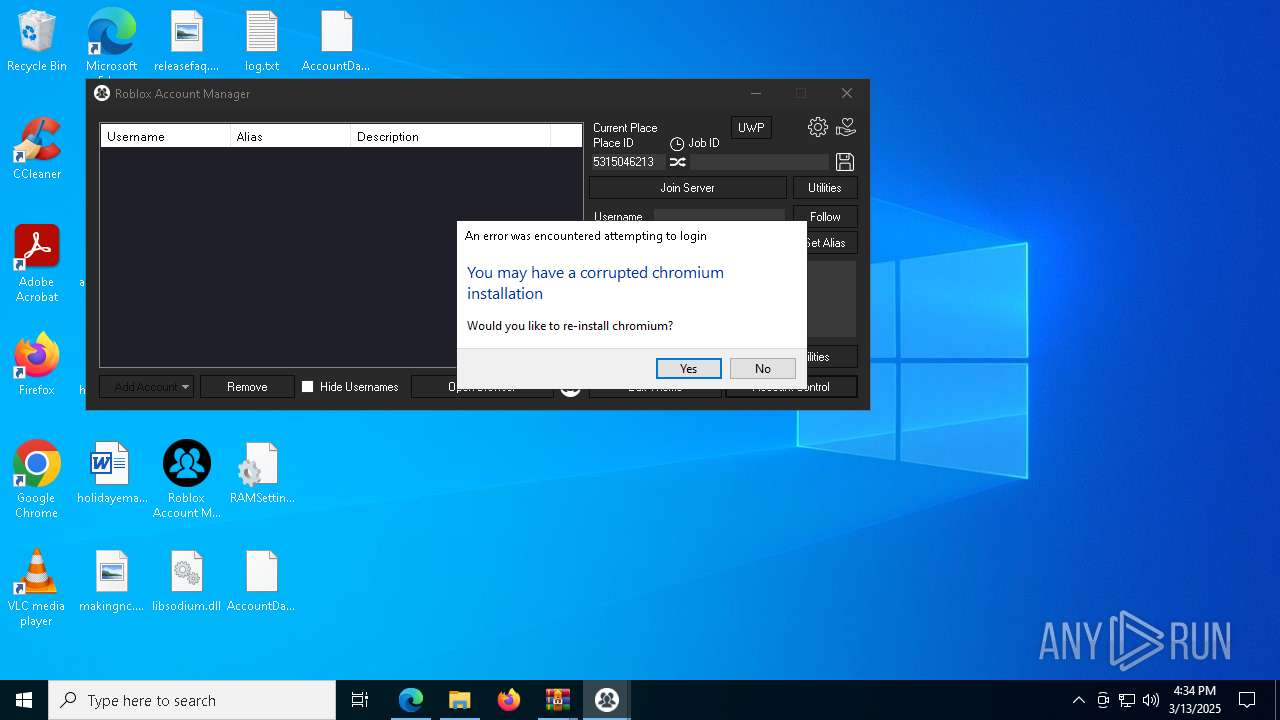Click the volume speaker tray icon
This screenshot has width=1280, height=720.
click(1151, 700)
